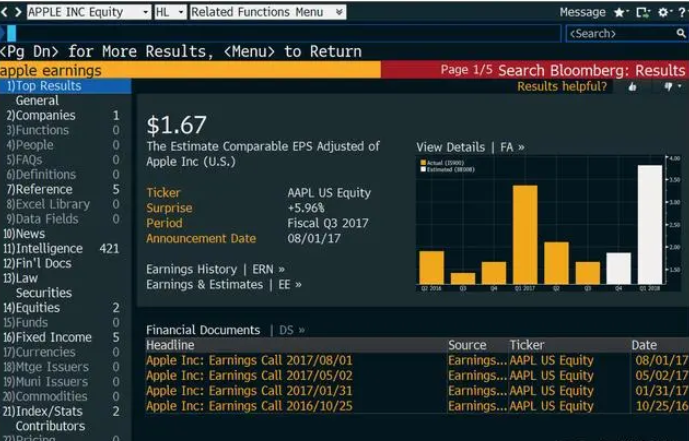Image resolution: width=689 pixels, height=441 pixels.
Task: Open the APPLE INC Equity dropdown
Action: click(x=89, y=12)
